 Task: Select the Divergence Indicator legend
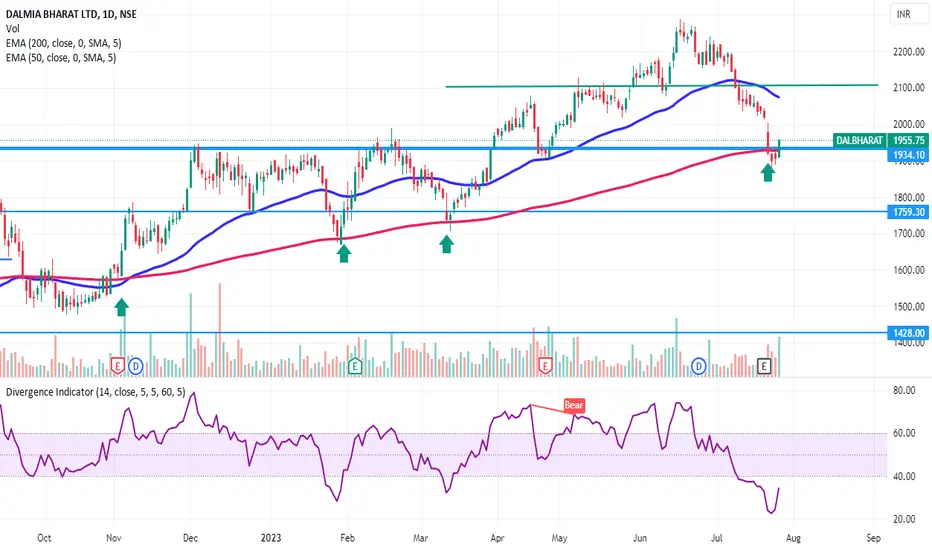tap(96, 392)
